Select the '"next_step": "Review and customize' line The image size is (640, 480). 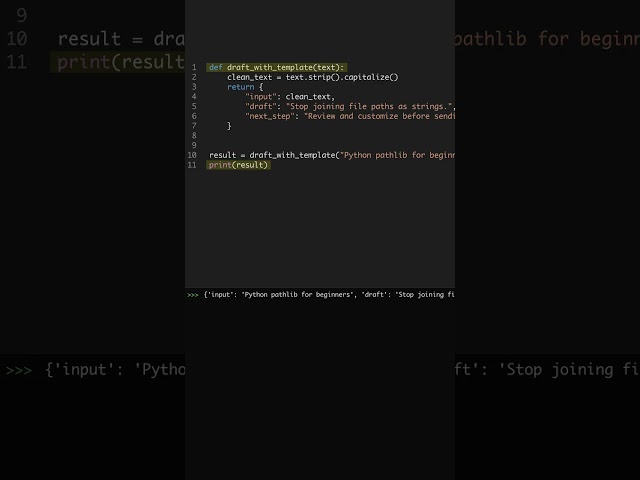[x=350, y=116]
